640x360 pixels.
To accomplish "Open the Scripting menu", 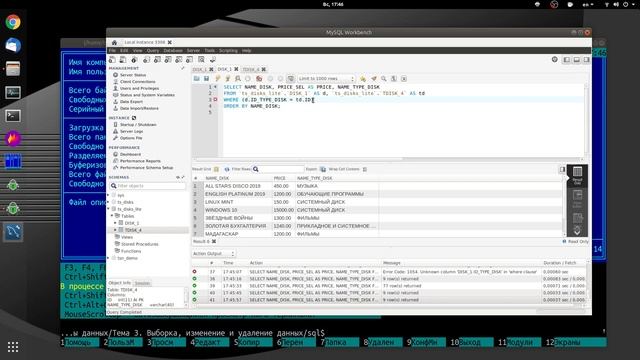I will [228, 51].
